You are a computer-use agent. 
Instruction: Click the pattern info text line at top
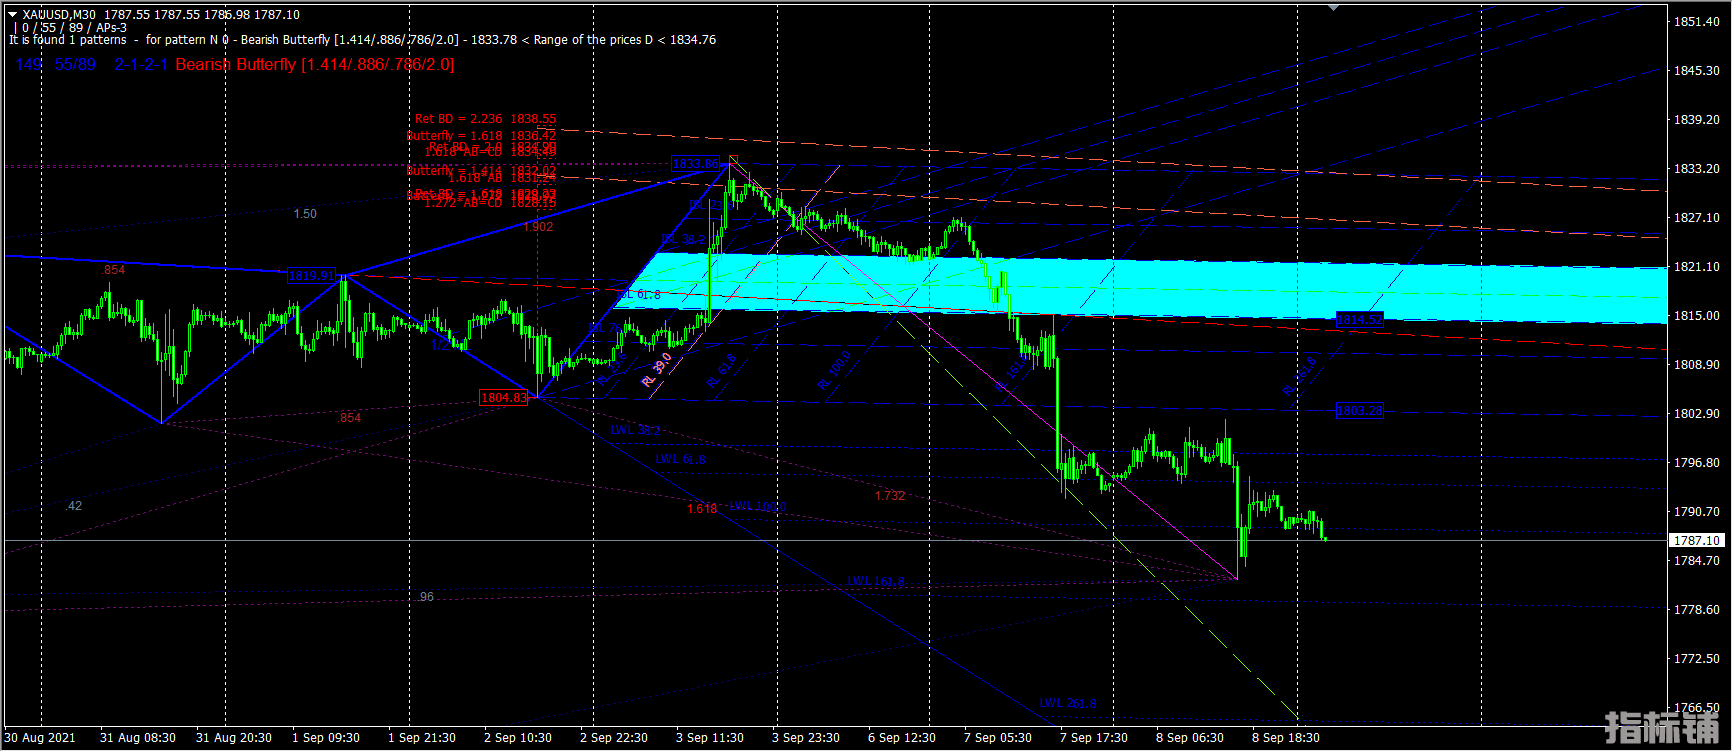pos(362,40)
